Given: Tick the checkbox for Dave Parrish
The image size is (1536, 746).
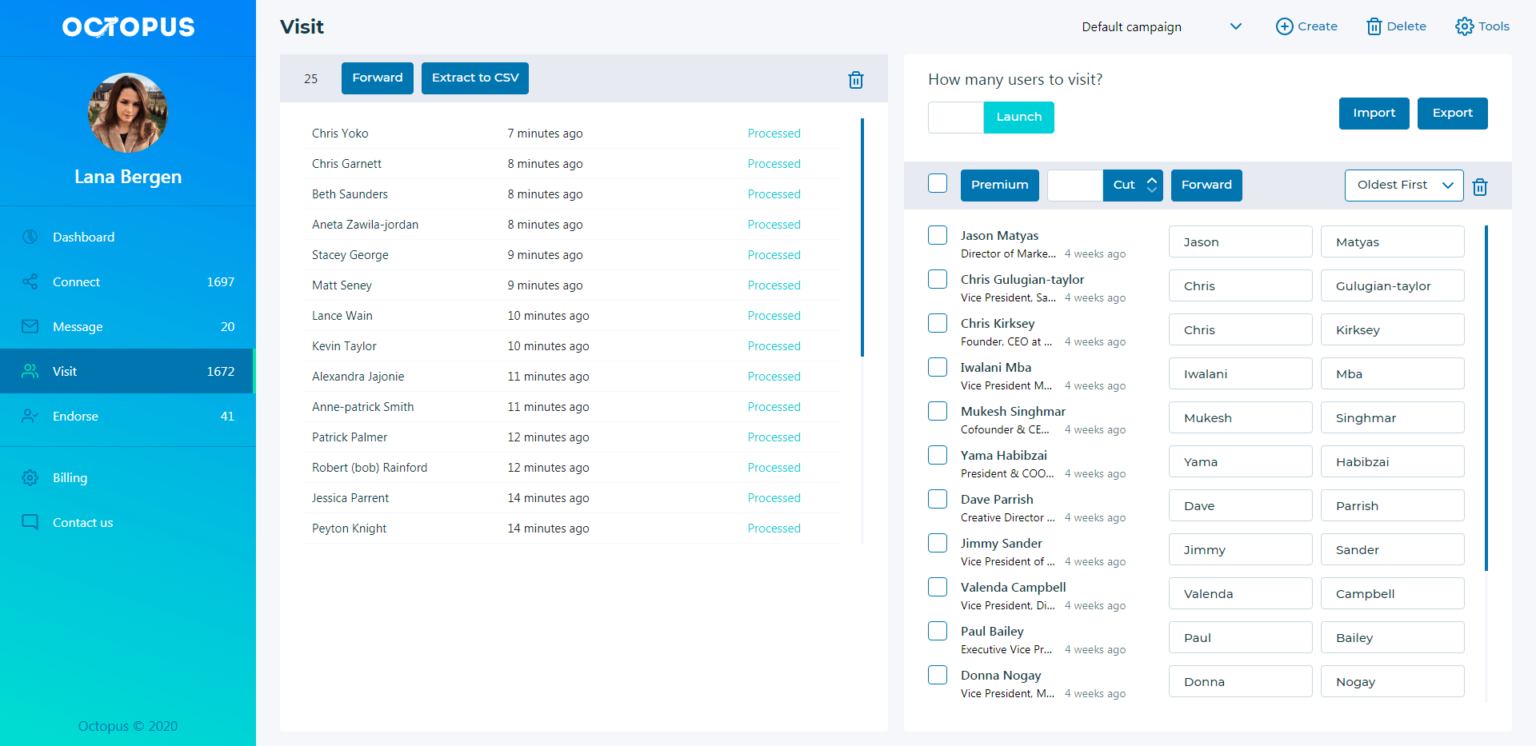Looking at the screenshot, I should (937, 498).
